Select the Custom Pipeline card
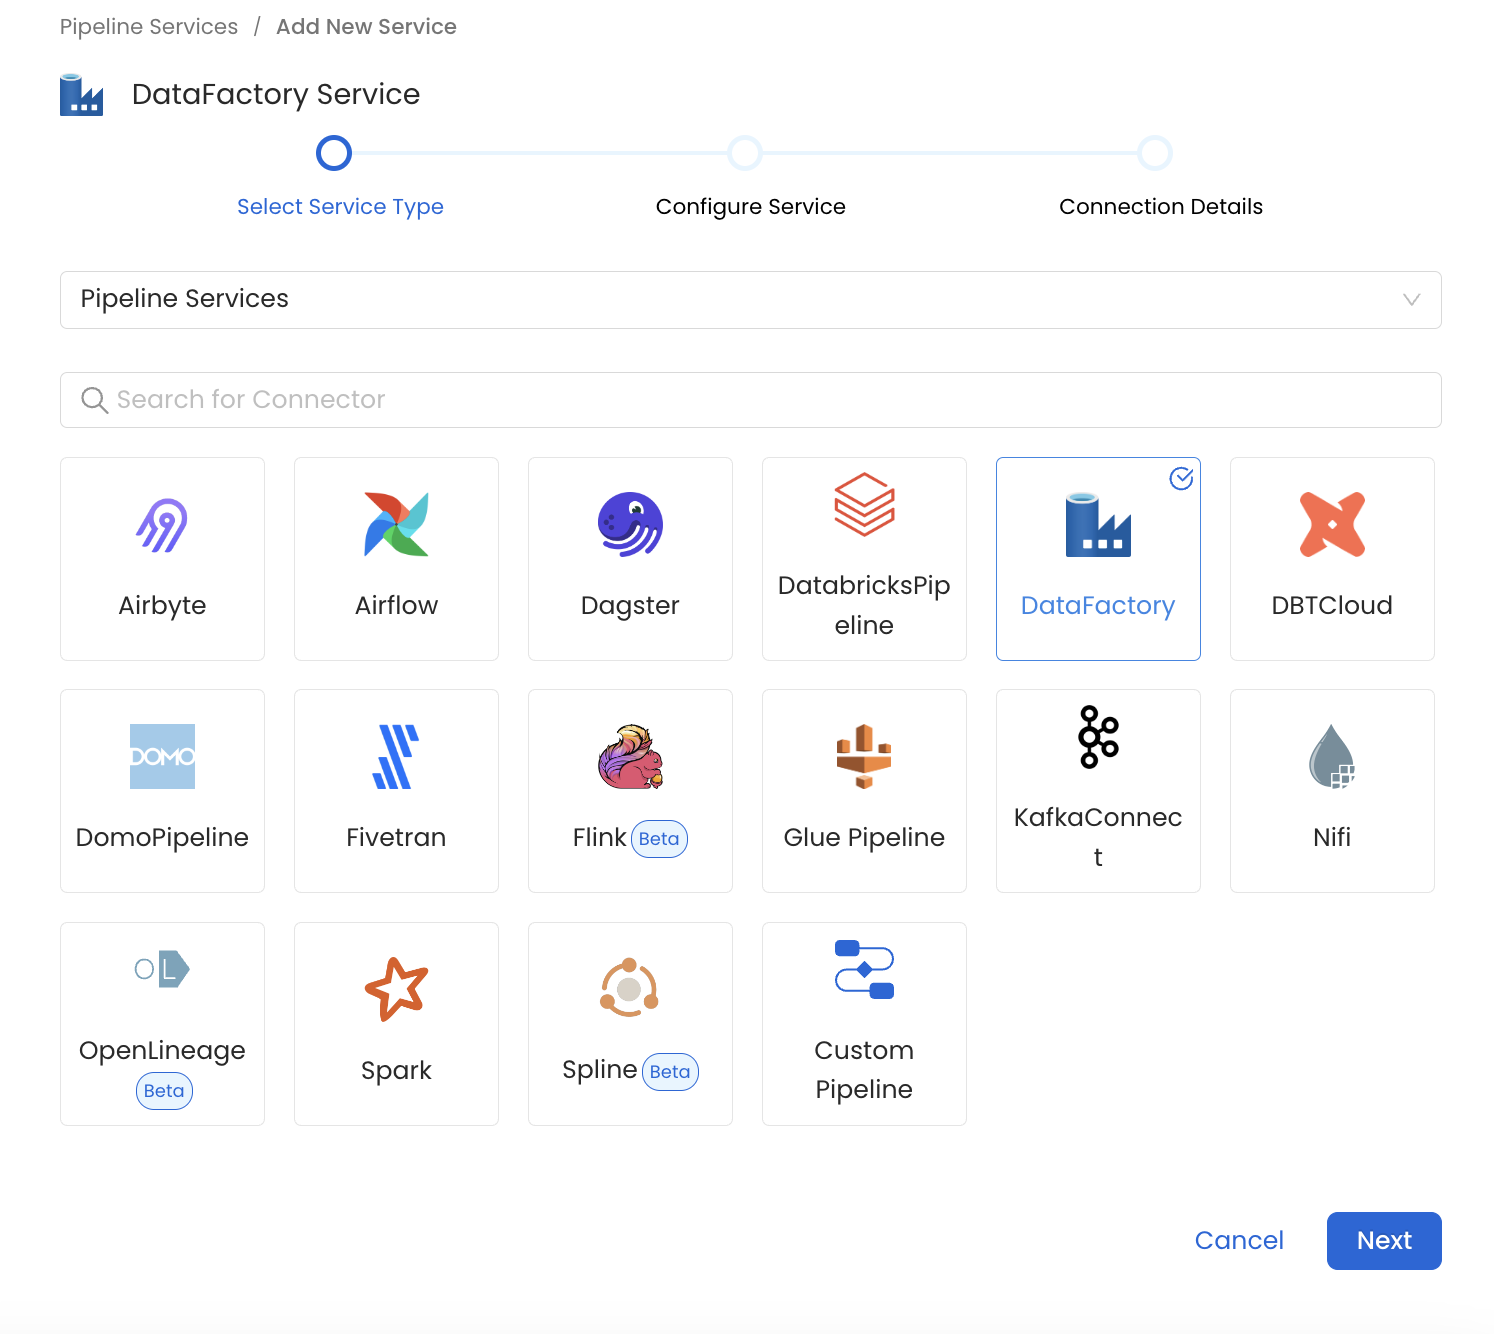 864,1024
